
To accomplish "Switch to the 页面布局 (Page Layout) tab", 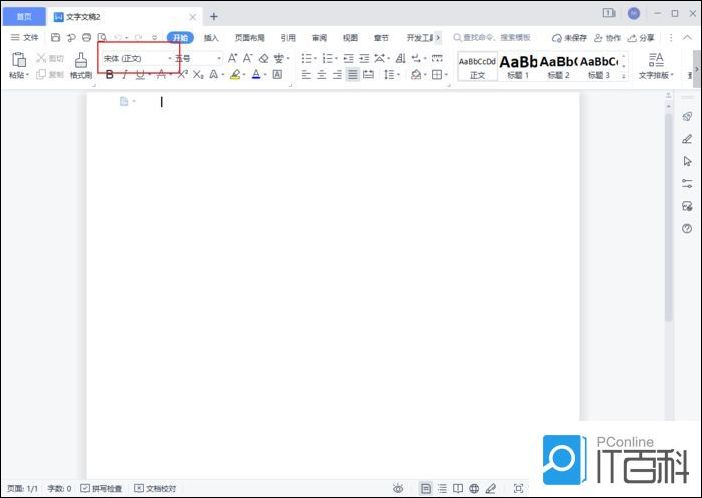I will (x=249, y=38).
